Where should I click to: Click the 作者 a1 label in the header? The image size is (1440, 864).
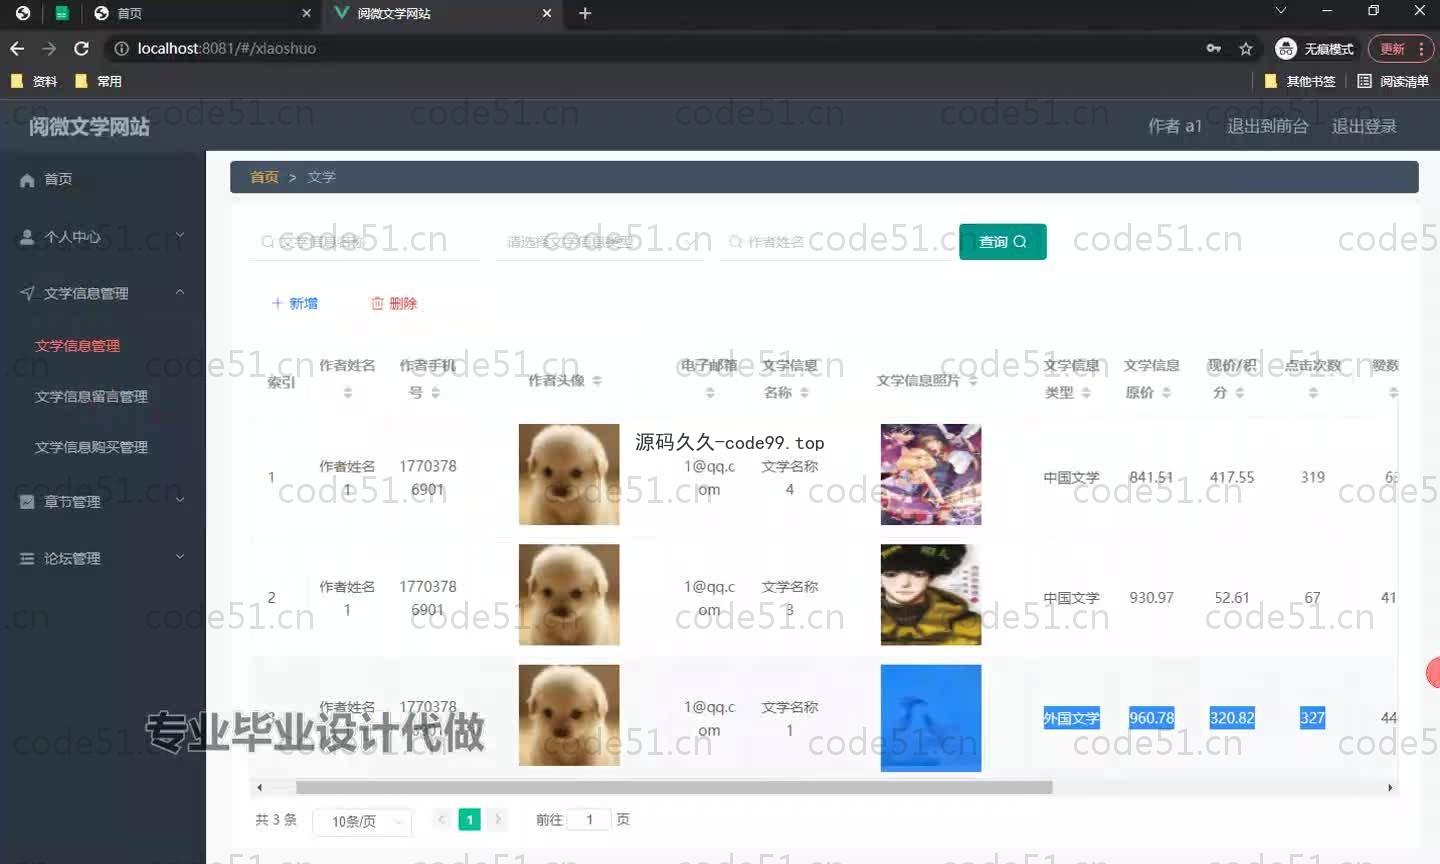(x=1175, y=126)
